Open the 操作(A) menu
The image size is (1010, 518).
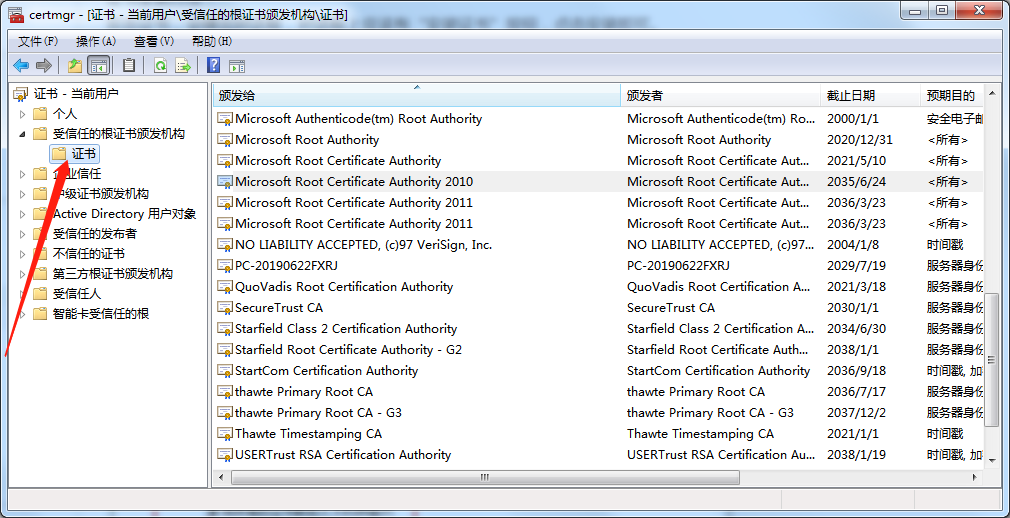(x=96, y=41)
